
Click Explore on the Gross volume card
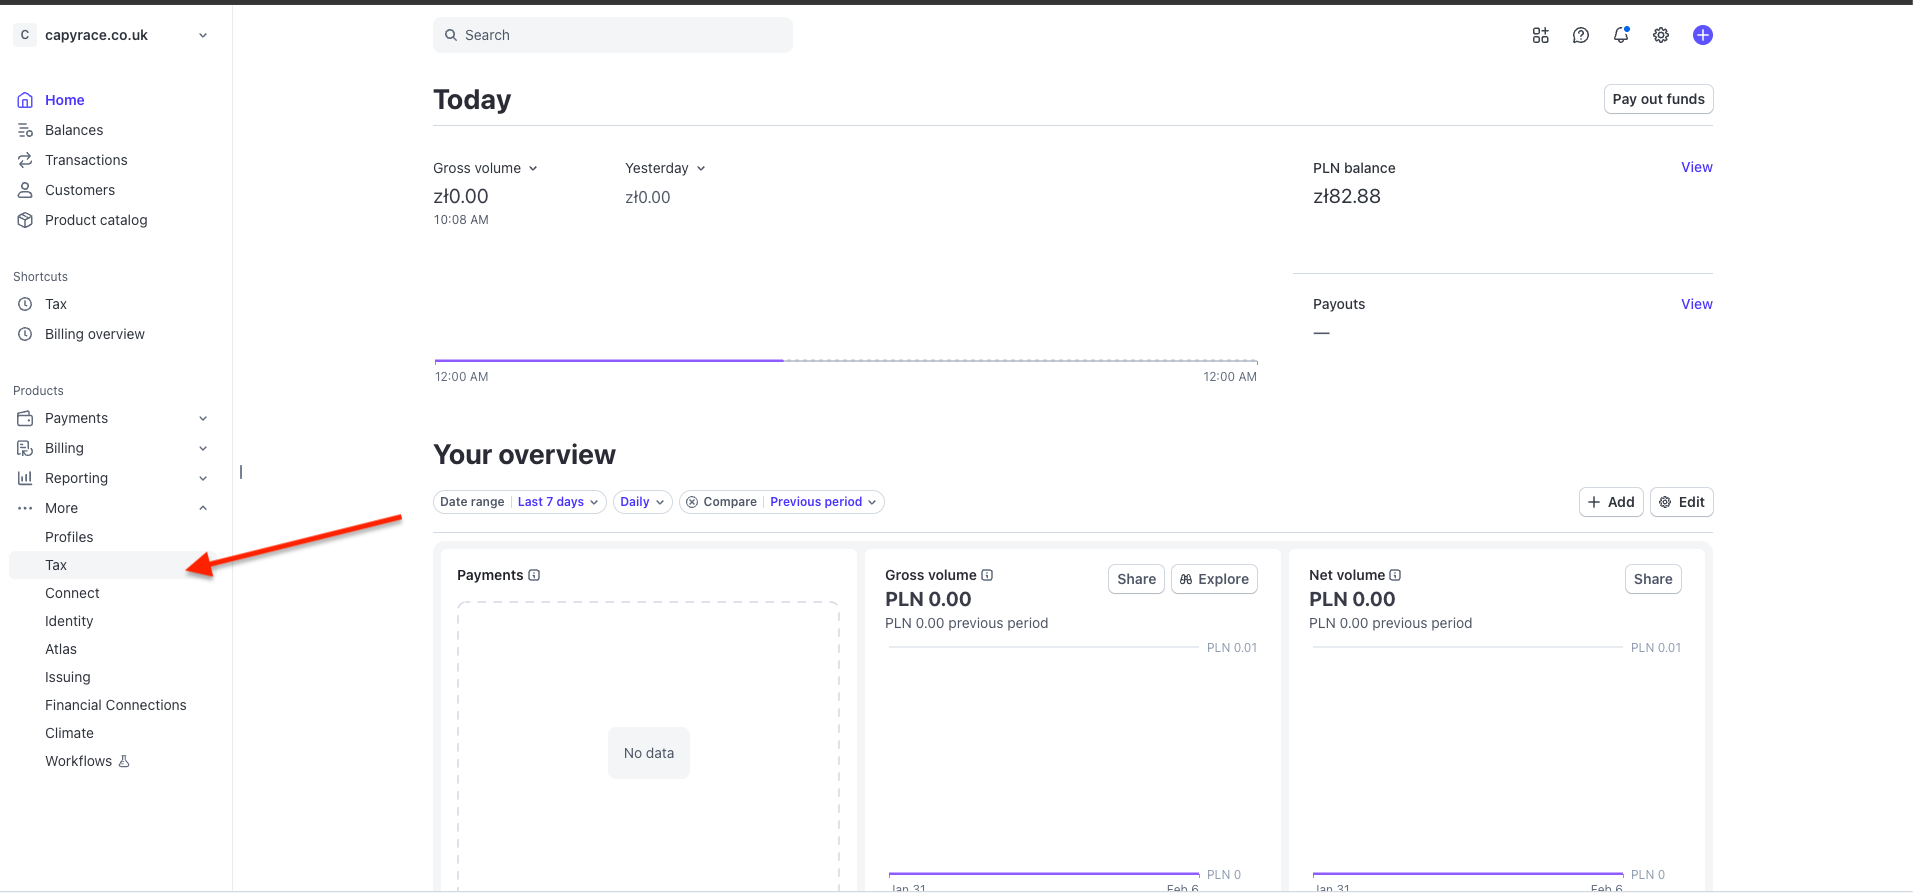[x=1214, y=579]
